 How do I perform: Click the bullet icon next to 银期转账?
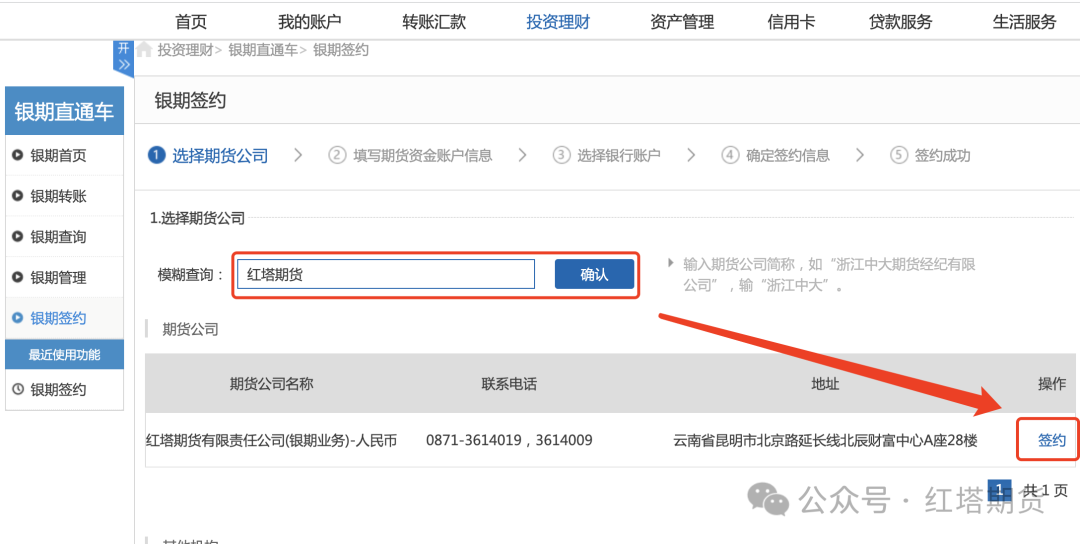coord(18,196)
